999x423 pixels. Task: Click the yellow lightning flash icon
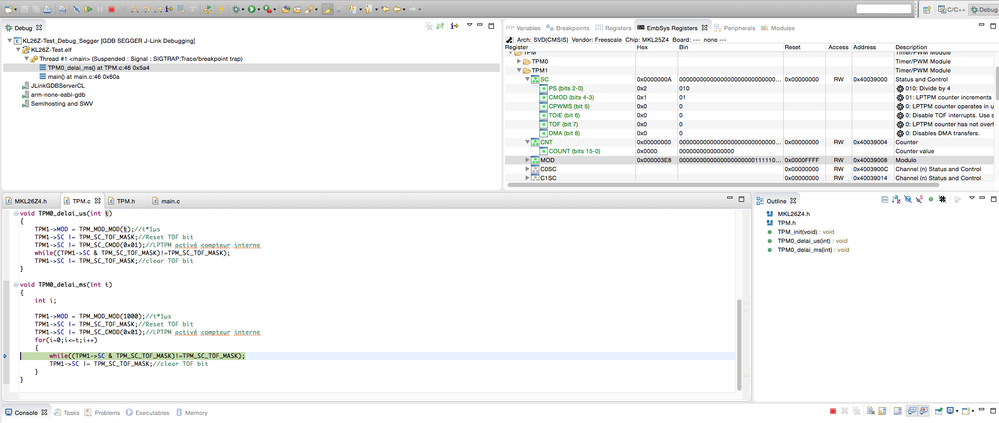tap(221, 10)
